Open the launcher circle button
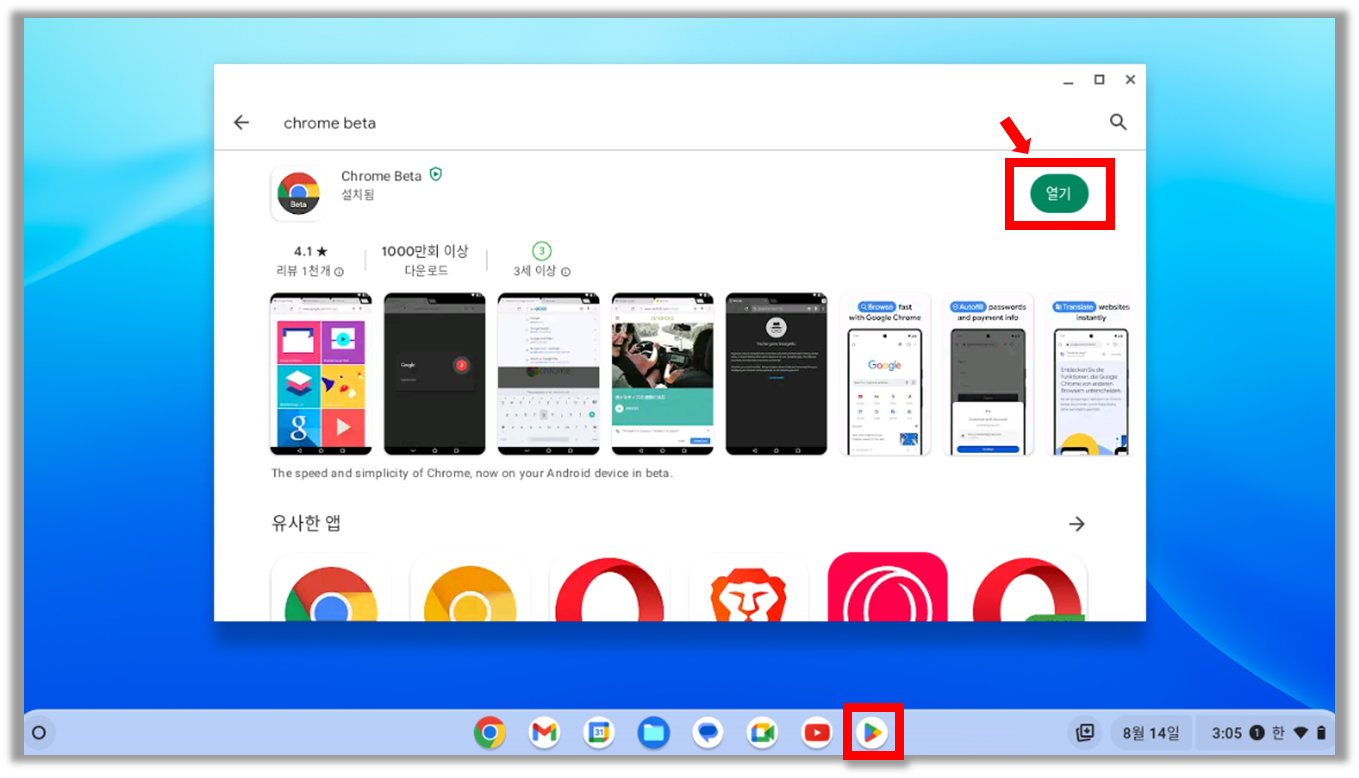The width and height of the screenshot is (1359, 778). [x=39, y=733]
